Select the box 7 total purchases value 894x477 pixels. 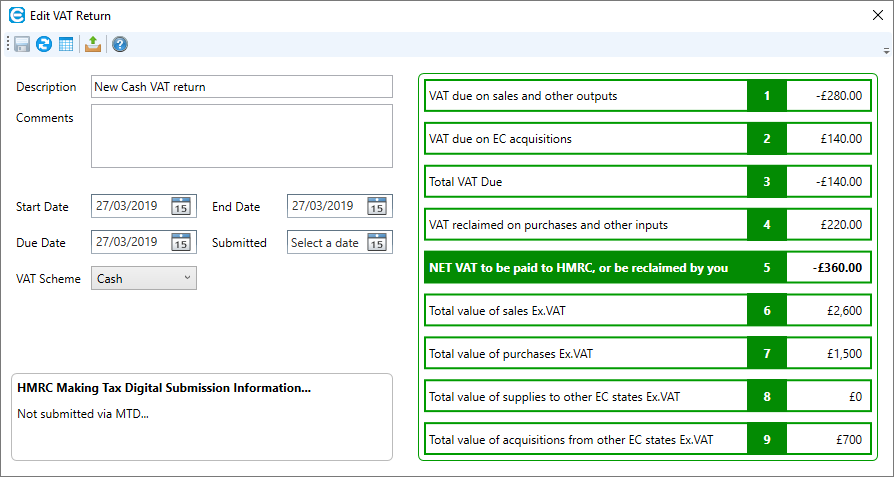pyautogui.click(x=827, y=353)
